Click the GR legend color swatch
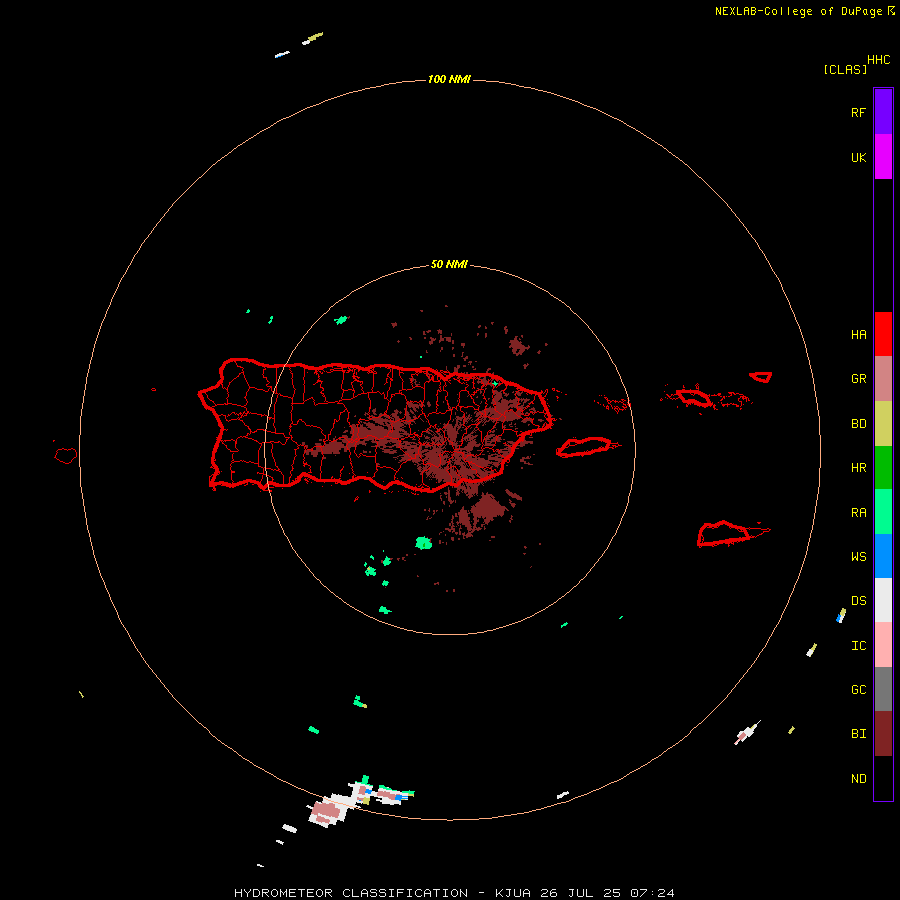Image resolution: width=900 pixels, height=900 pixels. (x=883, y=379)
